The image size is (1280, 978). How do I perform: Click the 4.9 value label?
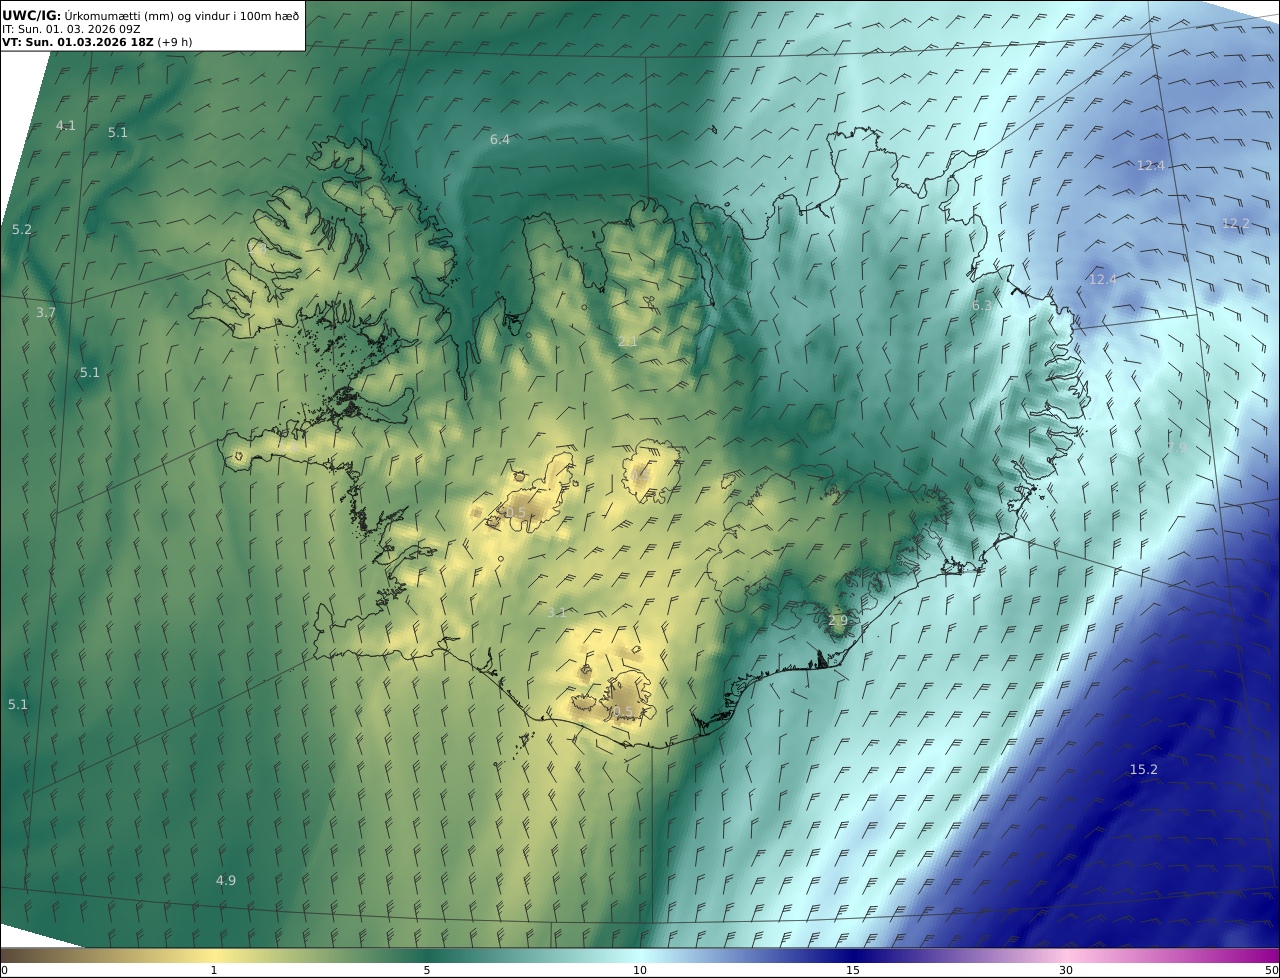coord(226,880)
